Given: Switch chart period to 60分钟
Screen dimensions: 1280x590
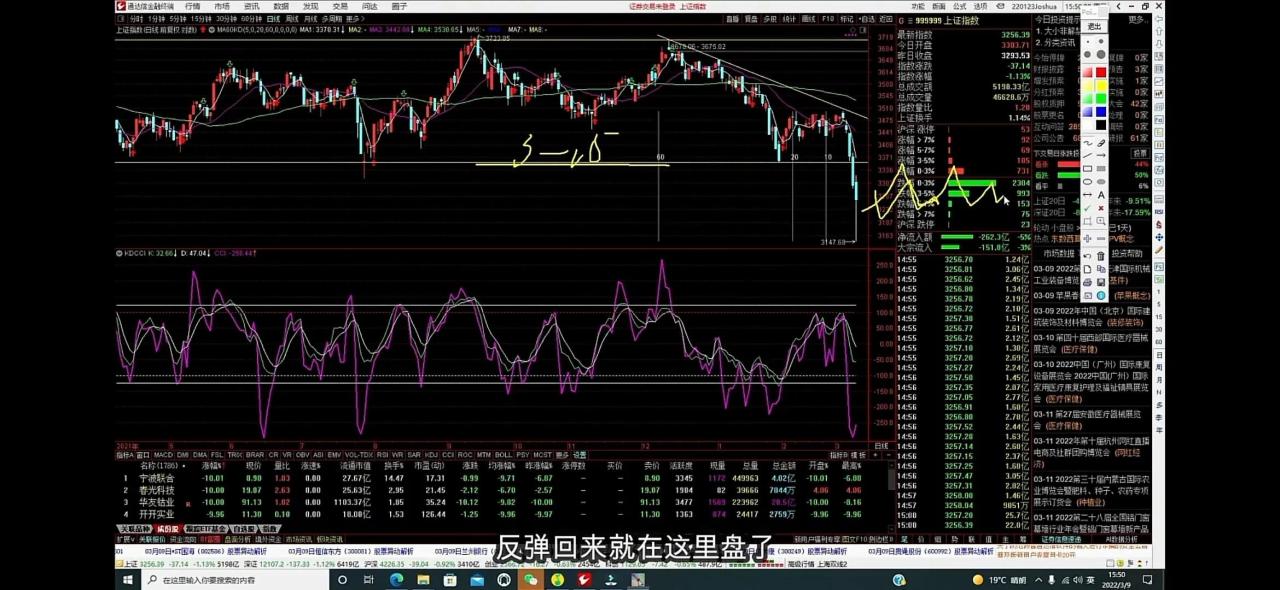Looking at the screenshot, I should 251,19.
